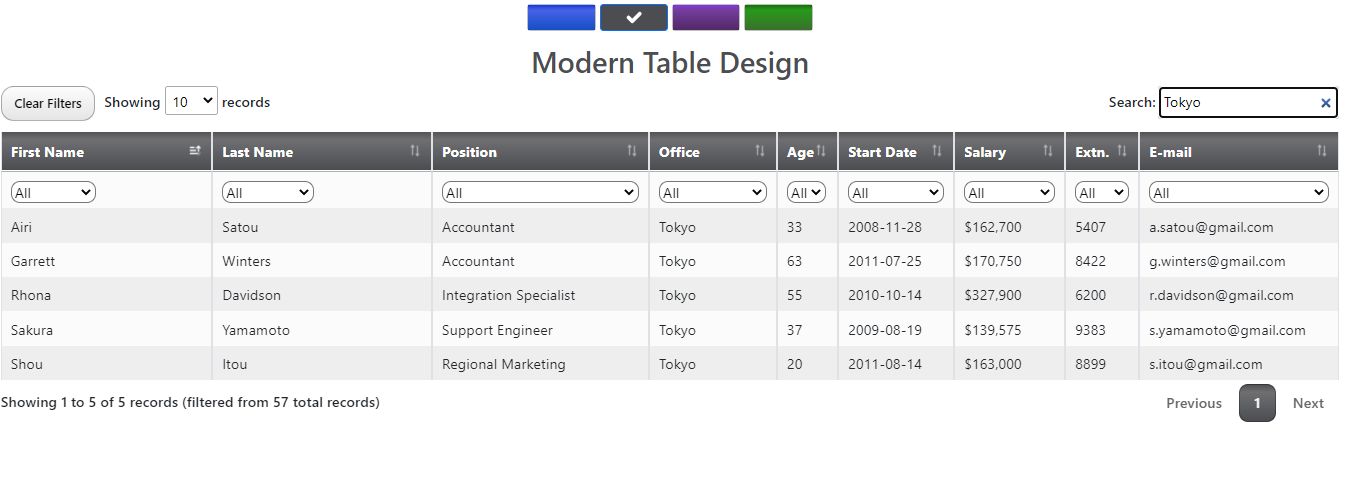Expand the Office column filter dropdown
Viewport: 1353px width, 498px height.
point(713,193)
